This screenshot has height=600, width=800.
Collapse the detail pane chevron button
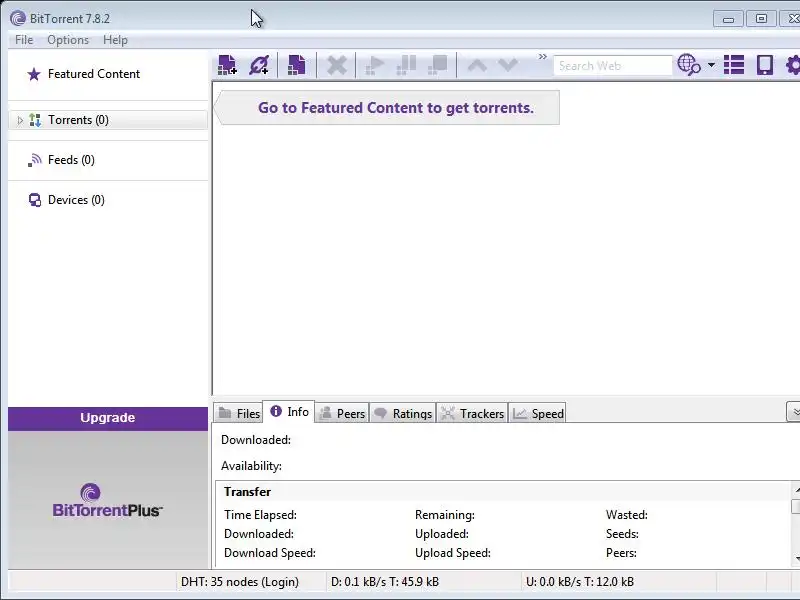(x=794, y=412)
